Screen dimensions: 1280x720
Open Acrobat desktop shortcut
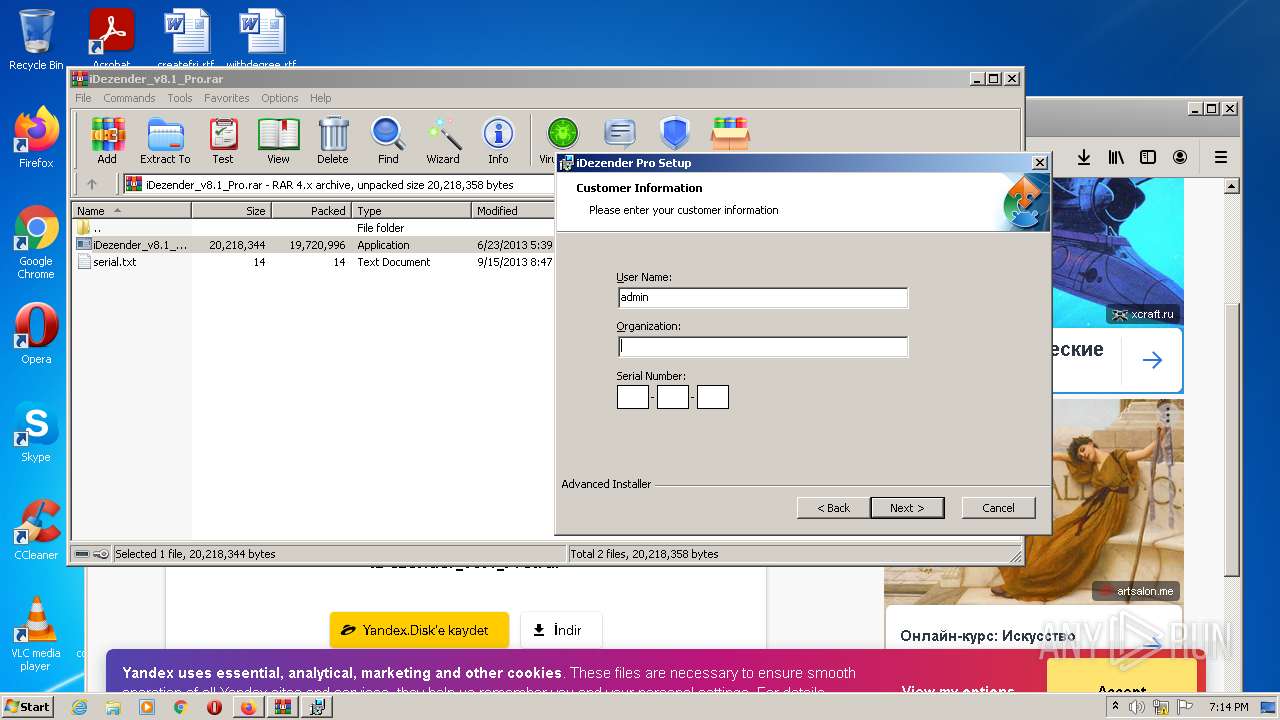(112, 38)
